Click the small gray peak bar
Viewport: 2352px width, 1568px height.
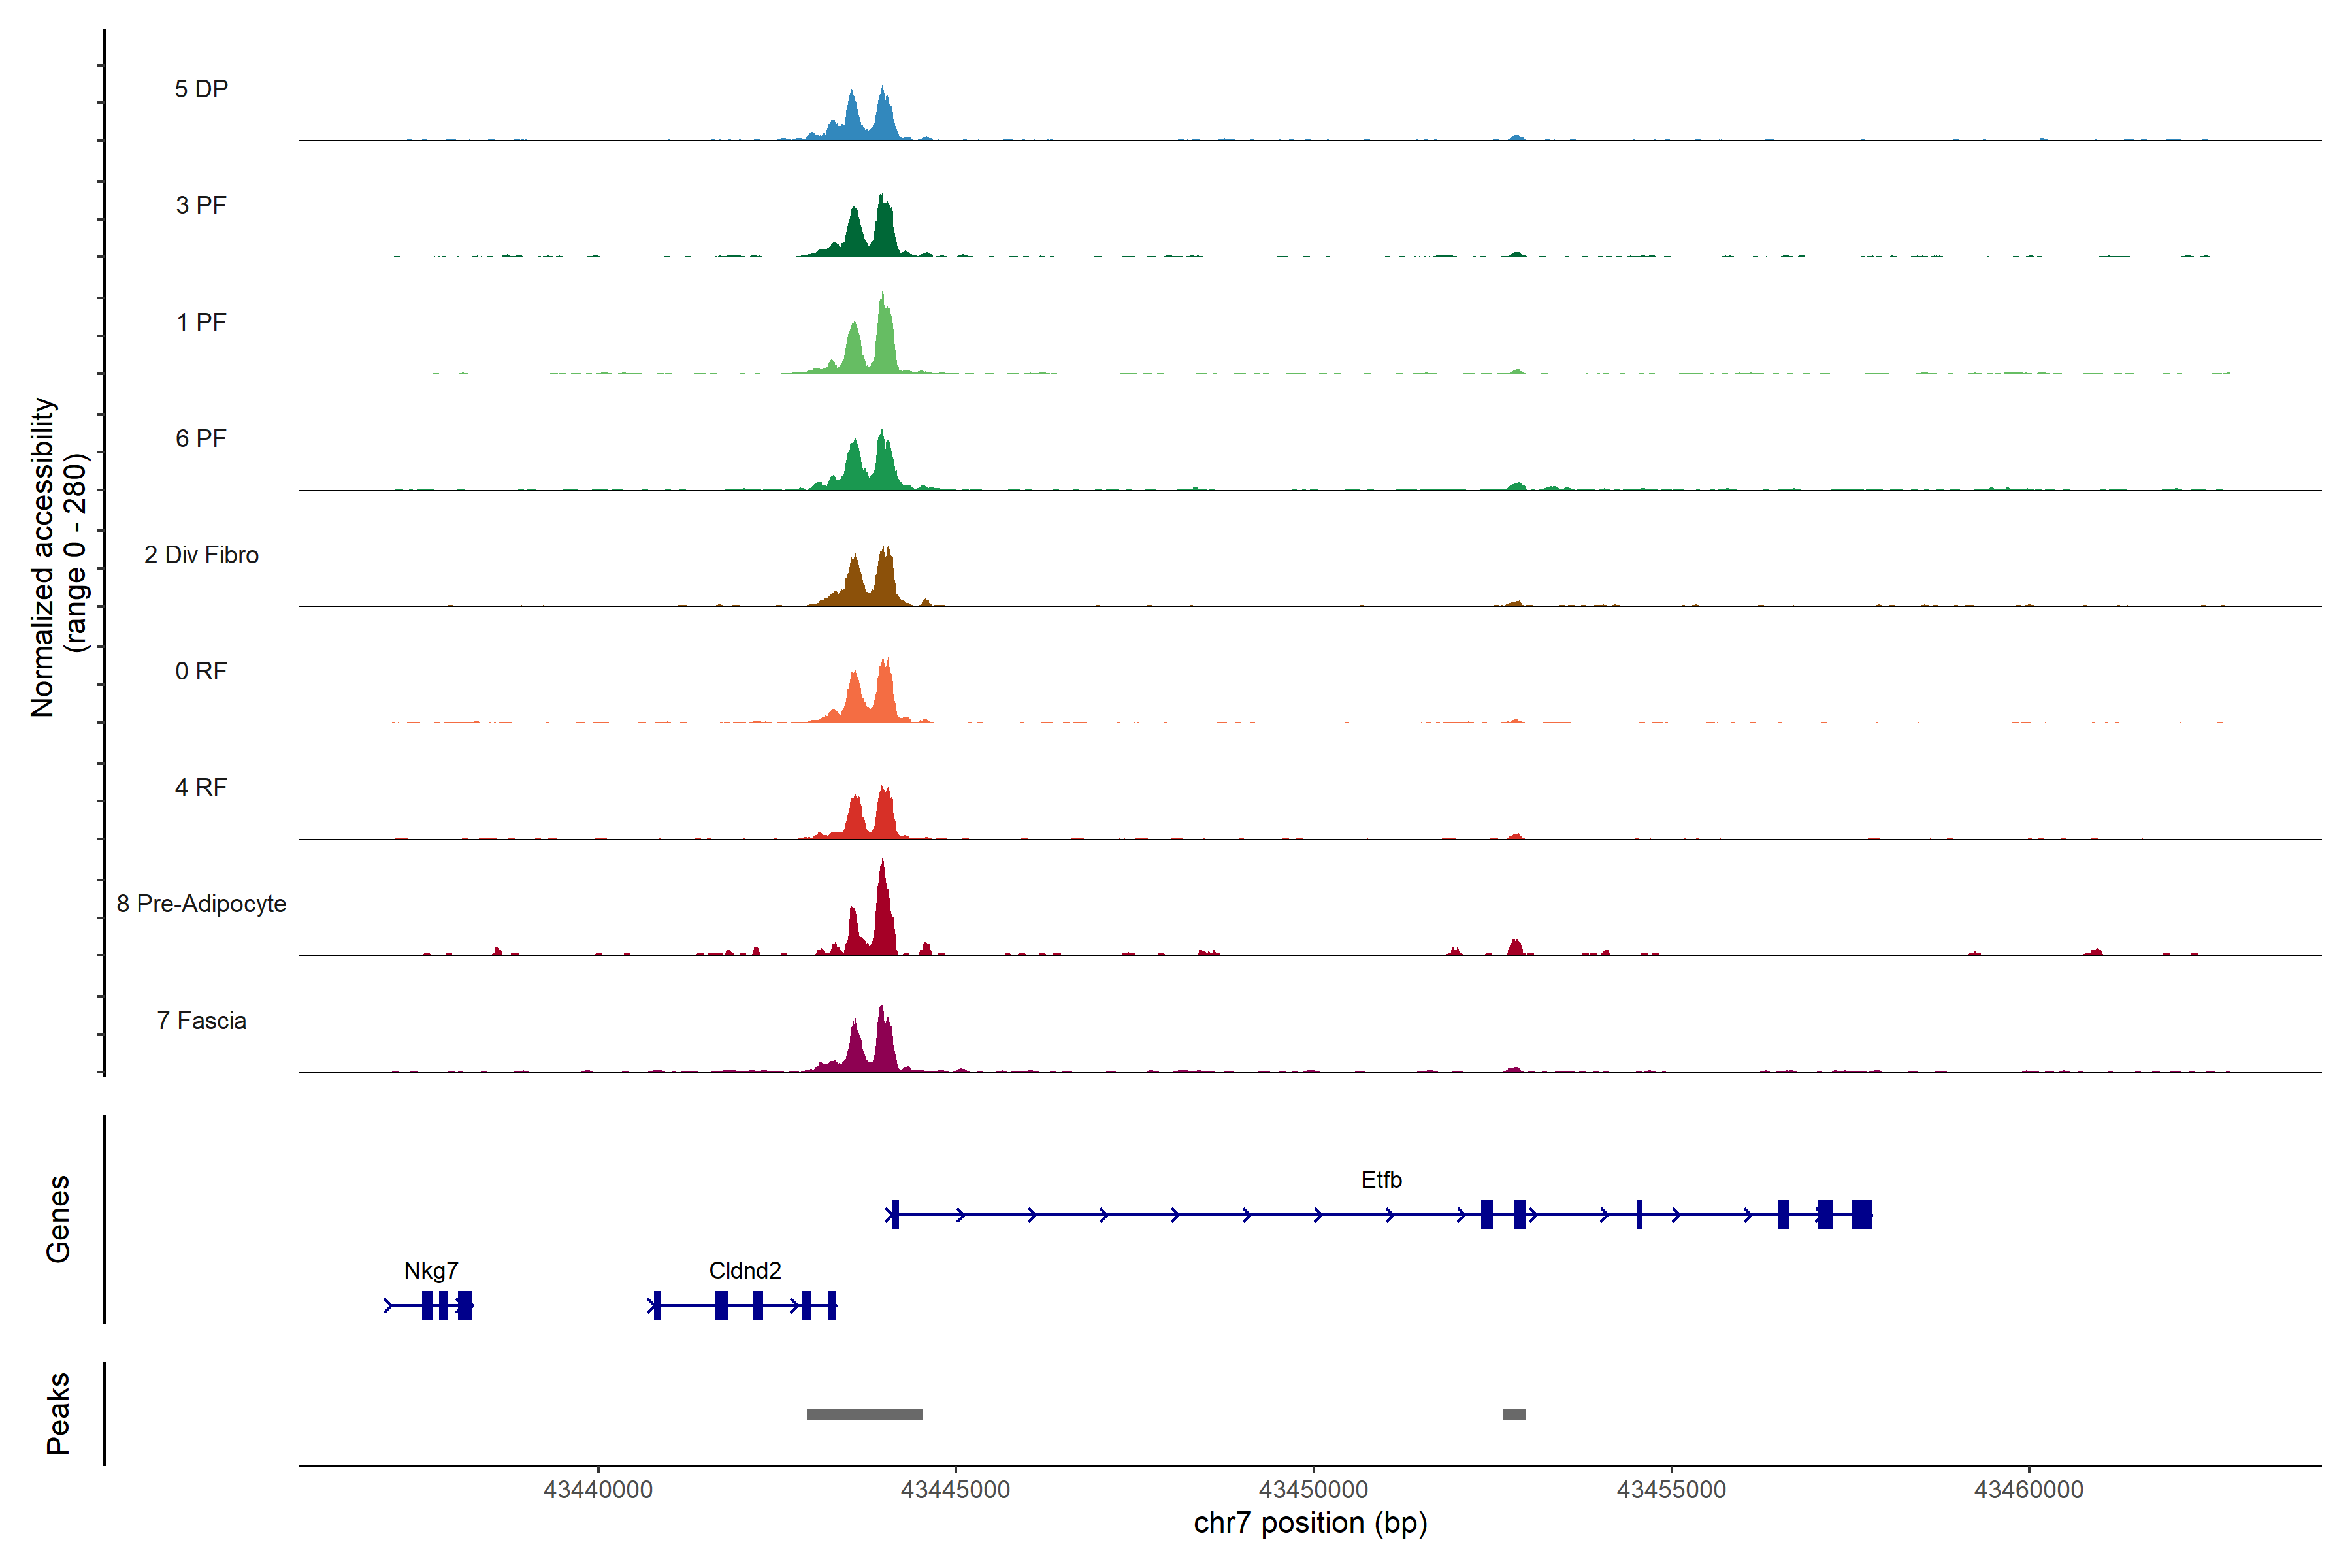click(x=1514, y=1414)
